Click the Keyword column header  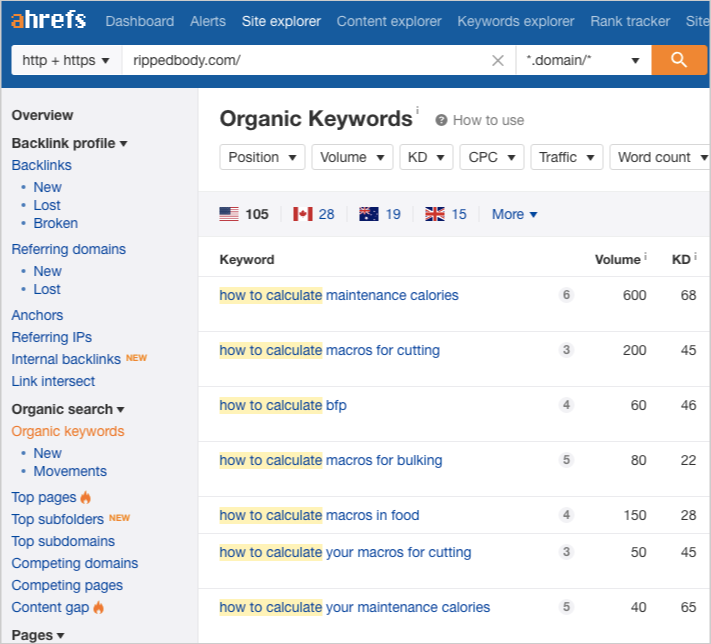click(x=247, y=259)
